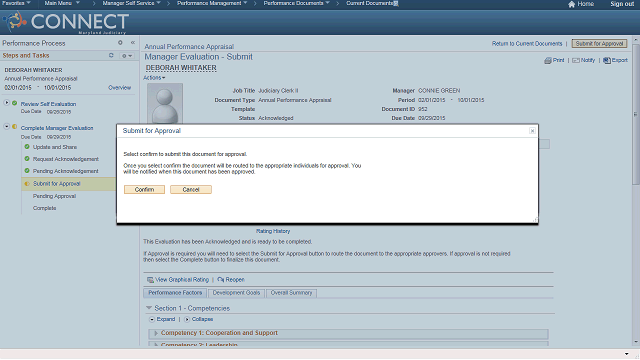Click the Reopen icon

point(221,280)
